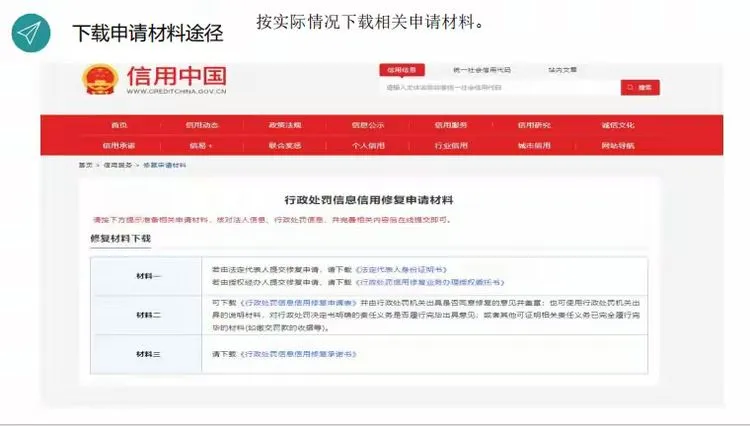The height and width of the screenshot is (426, 750).
Task: Open the 个人信用 navigation item
Action: coord(367,145)
